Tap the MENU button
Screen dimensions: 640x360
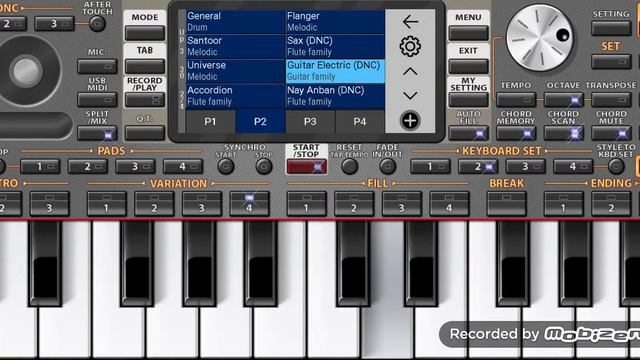[468, 33]
